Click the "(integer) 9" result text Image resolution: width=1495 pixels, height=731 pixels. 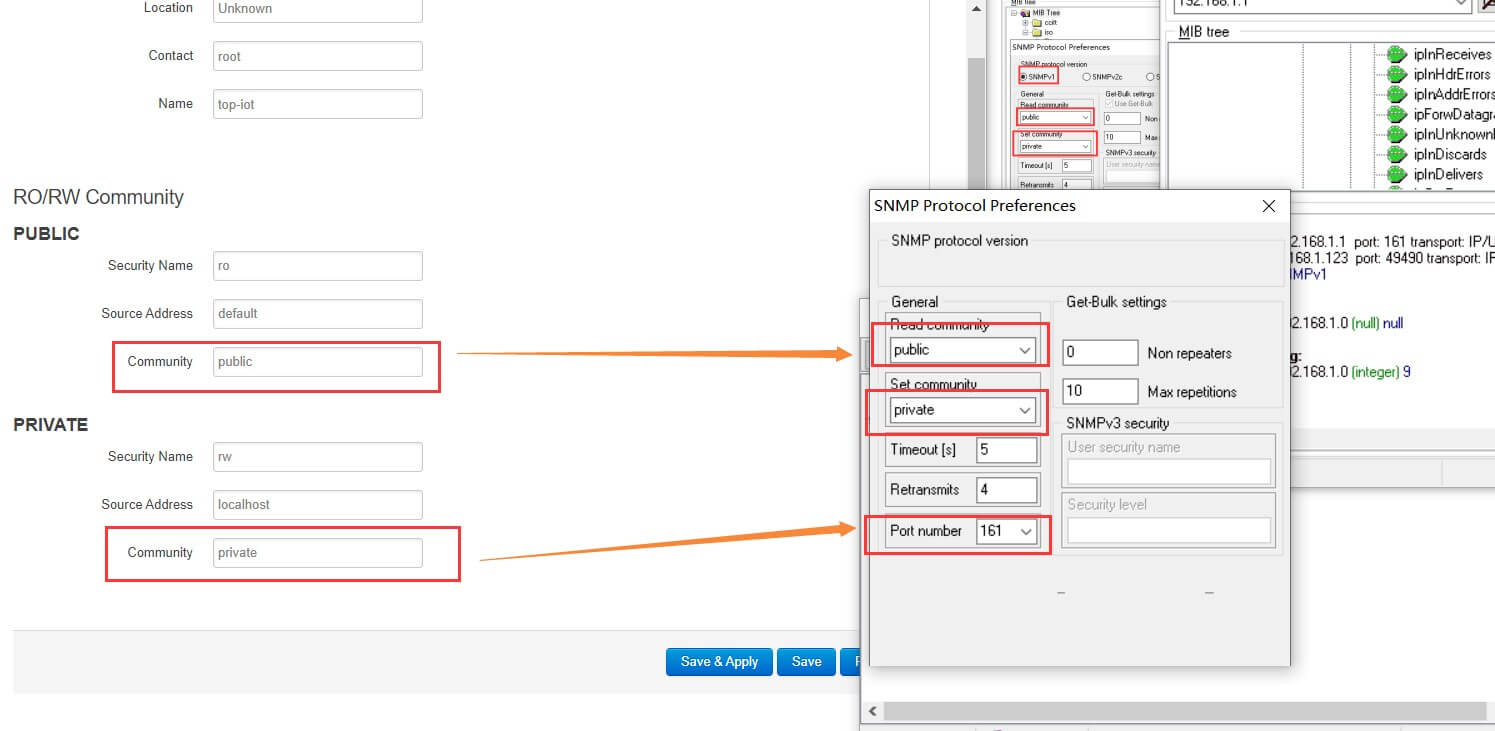click(x=1381, y=372)
